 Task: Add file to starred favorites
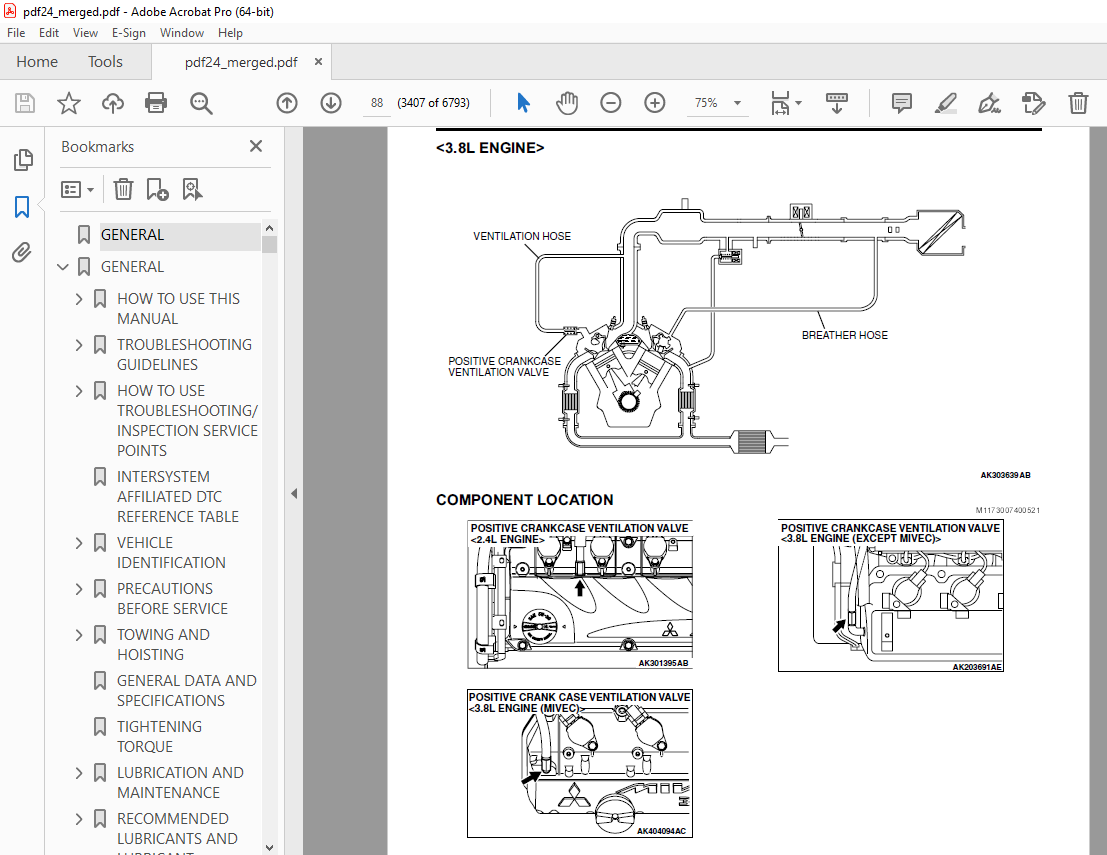(x=68, y=103)
